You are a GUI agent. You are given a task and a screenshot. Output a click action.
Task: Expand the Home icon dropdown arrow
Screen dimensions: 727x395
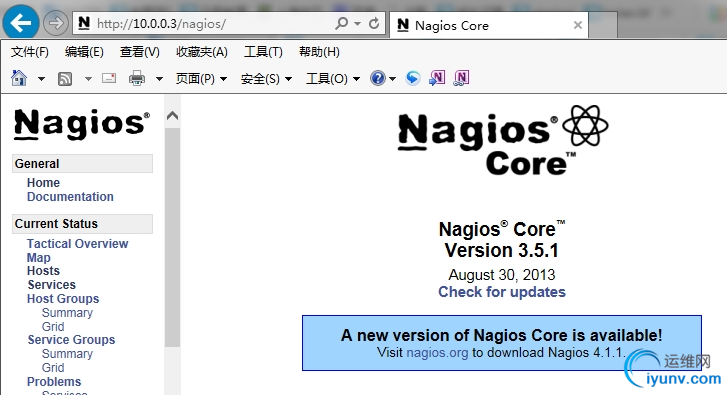pos(41,79)
